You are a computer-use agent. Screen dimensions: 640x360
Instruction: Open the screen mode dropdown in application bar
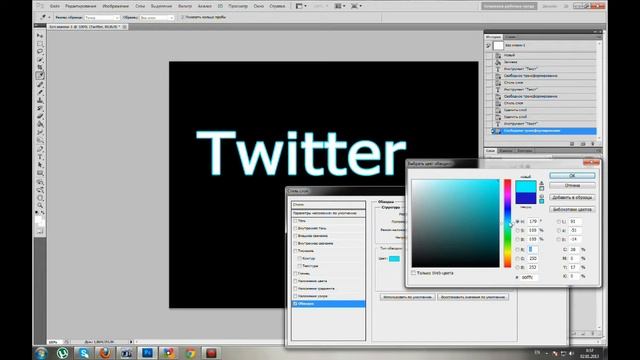pyautogui.click(x=356, y=6)
